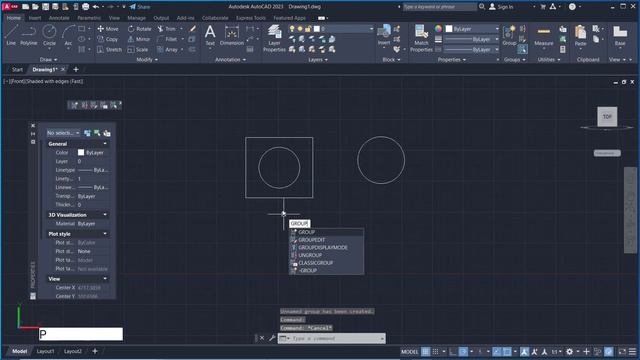Click the Rotate tool
Image resolution: width=640 pixels, height=360 pixels.
coord(140,29)
